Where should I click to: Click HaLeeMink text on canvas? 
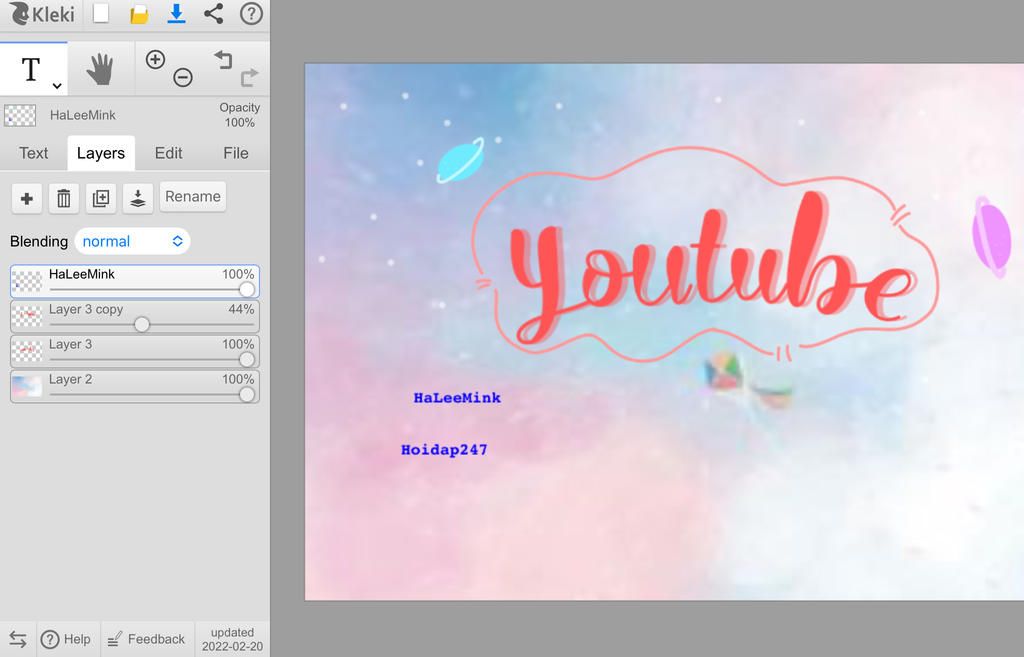pos(457,398)
